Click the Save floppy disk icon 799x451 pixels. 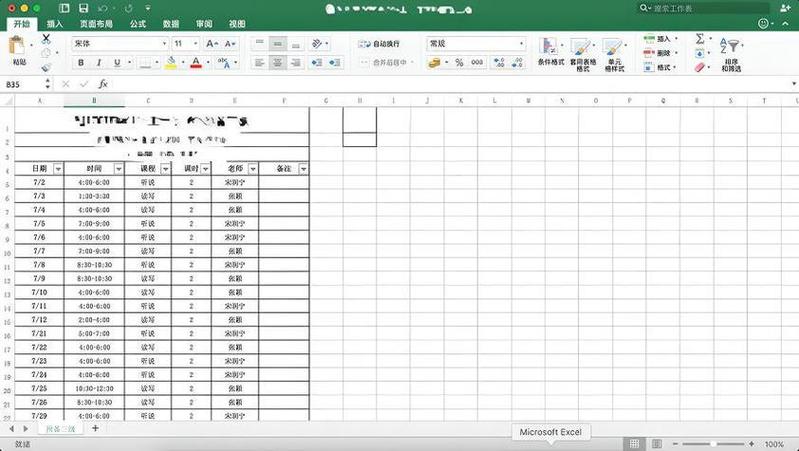84,8
